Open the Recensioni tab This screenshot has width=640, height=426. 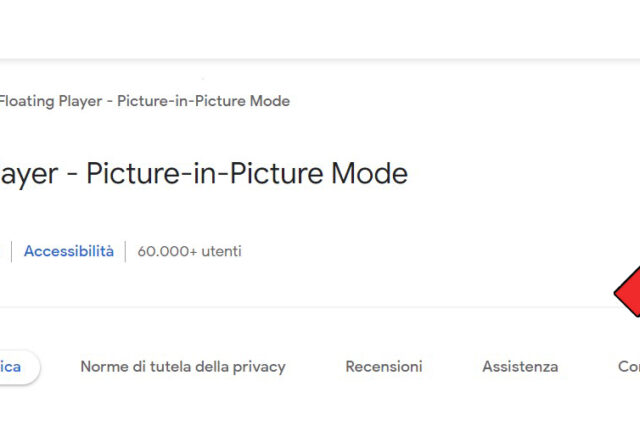click(x=384, y=367)
